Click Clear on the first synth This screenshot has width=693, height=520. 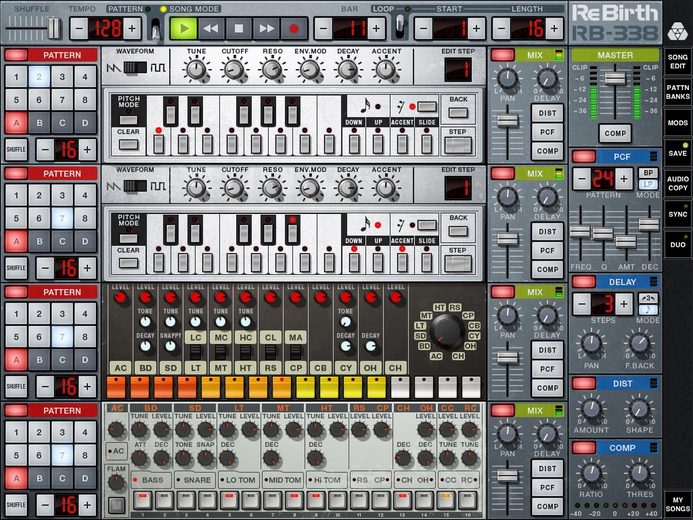click(129, 144)
